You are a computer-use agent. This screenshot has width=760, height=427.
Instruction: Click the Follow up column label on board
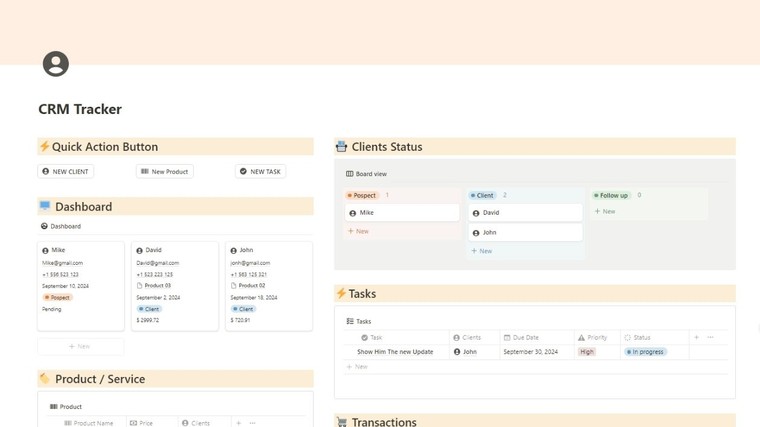tap(611, 195)
